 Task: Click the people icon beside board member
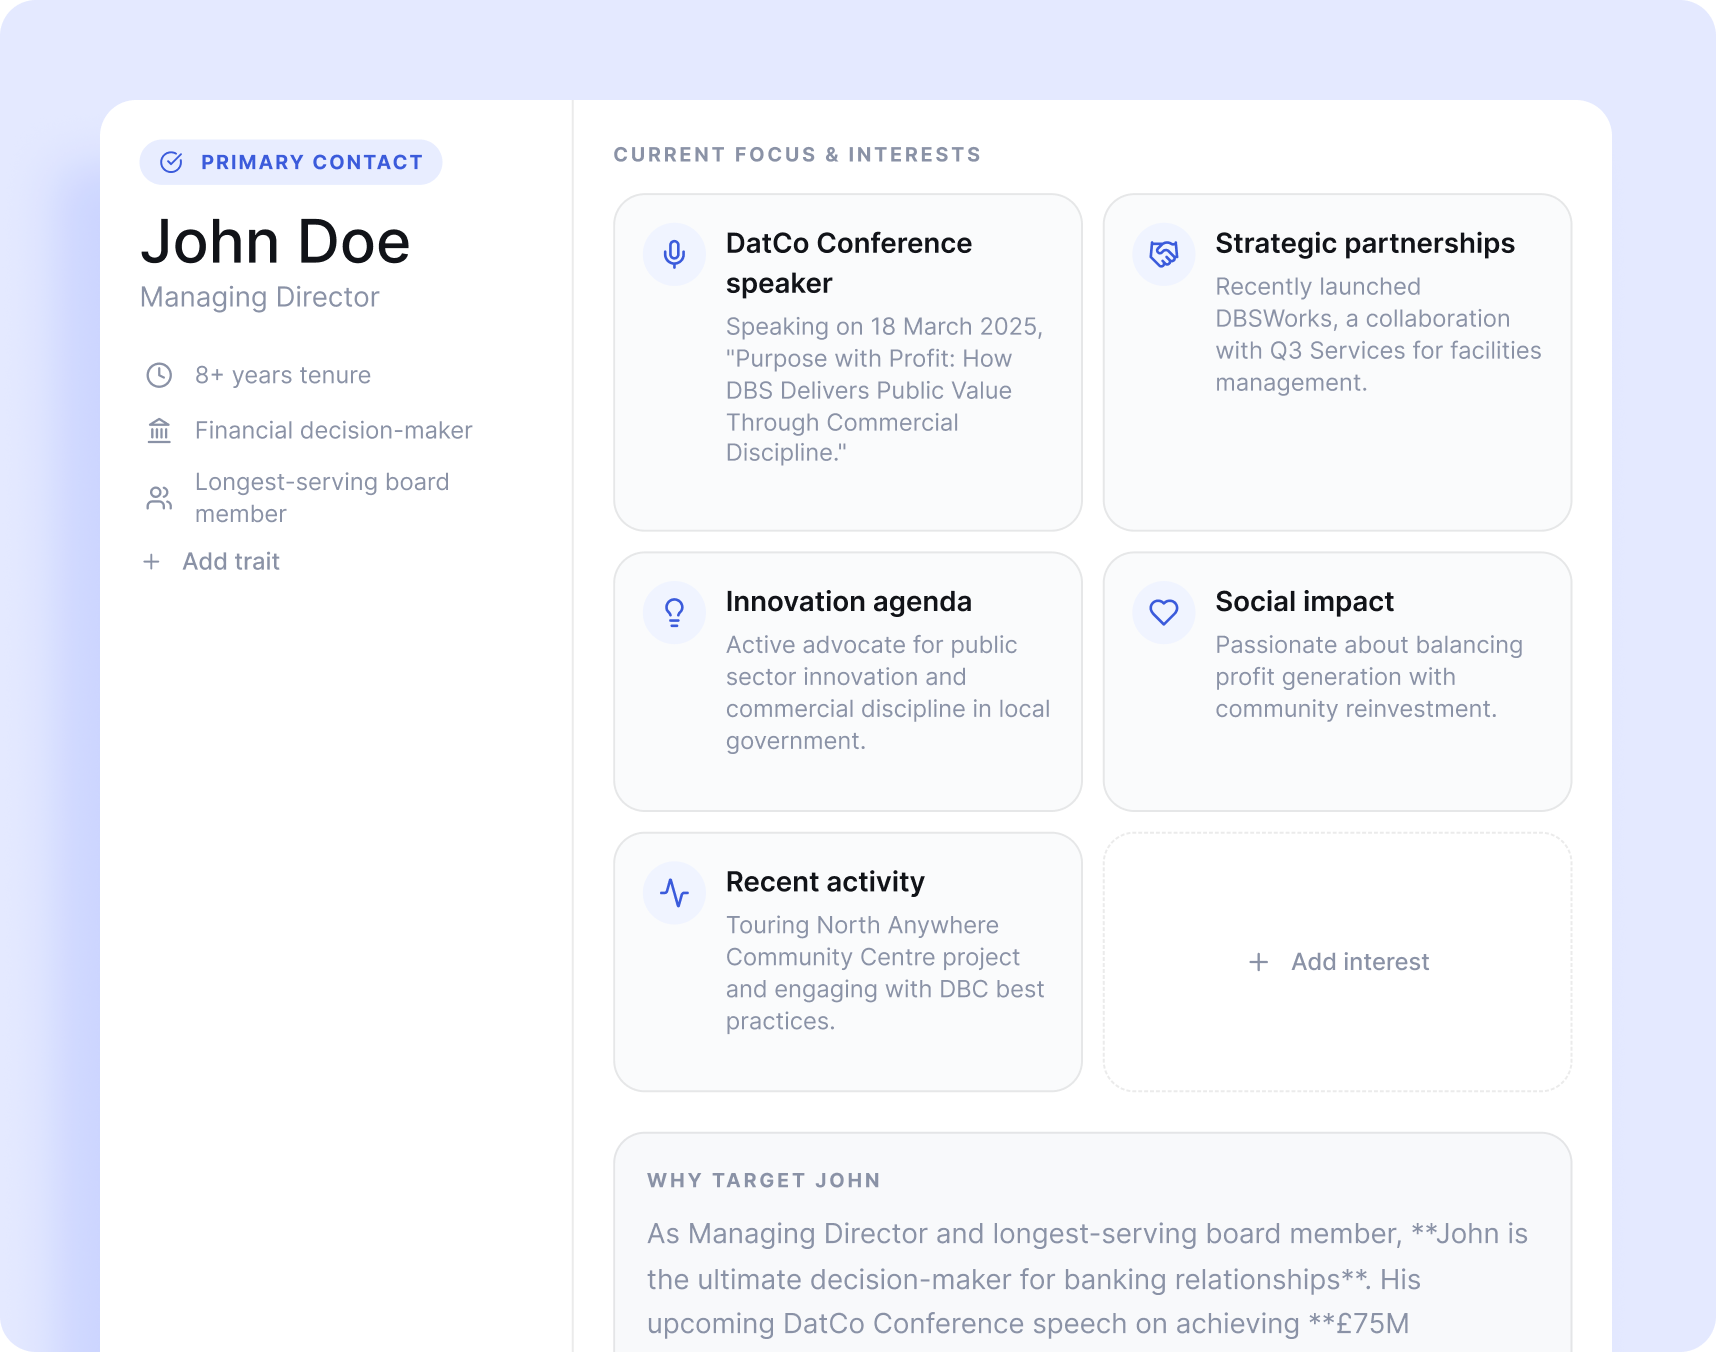159,498
